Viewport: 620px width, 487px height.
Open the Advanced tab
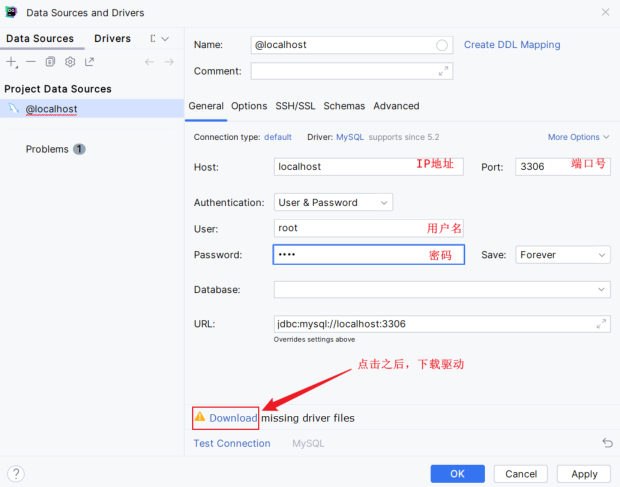[x=396, y=106]
